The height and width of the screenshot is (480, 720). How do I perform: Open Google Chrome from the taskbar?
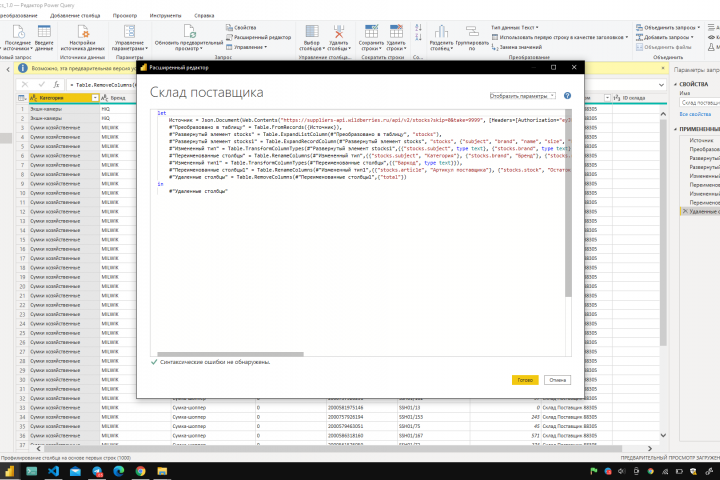click(x=141, y=471)
